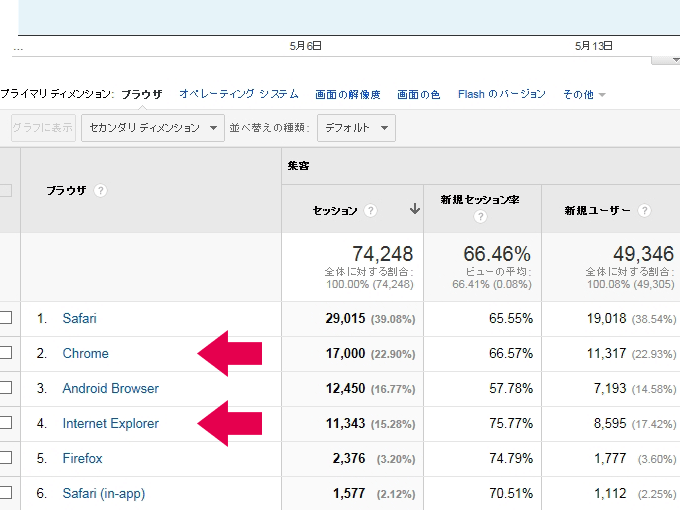This screenshot has height=510, width=680.
Task: Switch to 画面の色 dimension
Action: coord(419,95)
